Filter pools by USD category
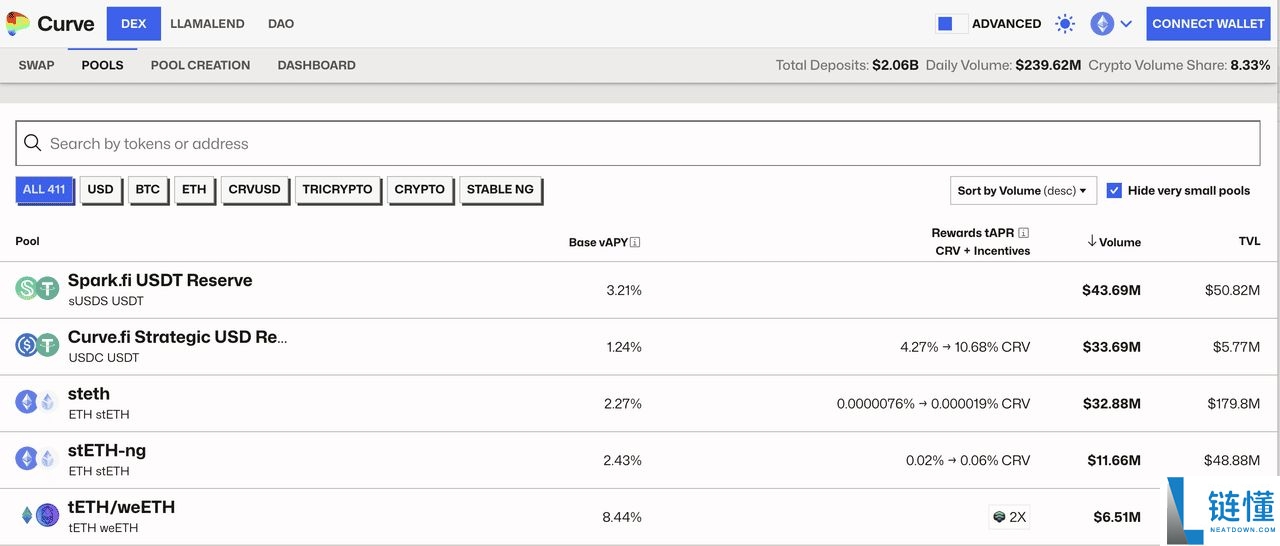 point(100,190)
